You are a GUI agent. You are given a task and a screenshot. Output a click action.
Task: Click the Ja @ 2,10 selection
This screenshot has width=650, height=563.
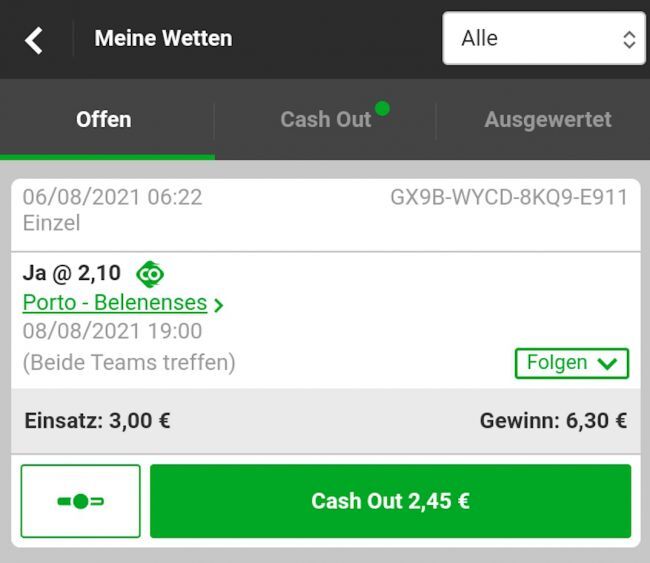click(x=72, y=273)
